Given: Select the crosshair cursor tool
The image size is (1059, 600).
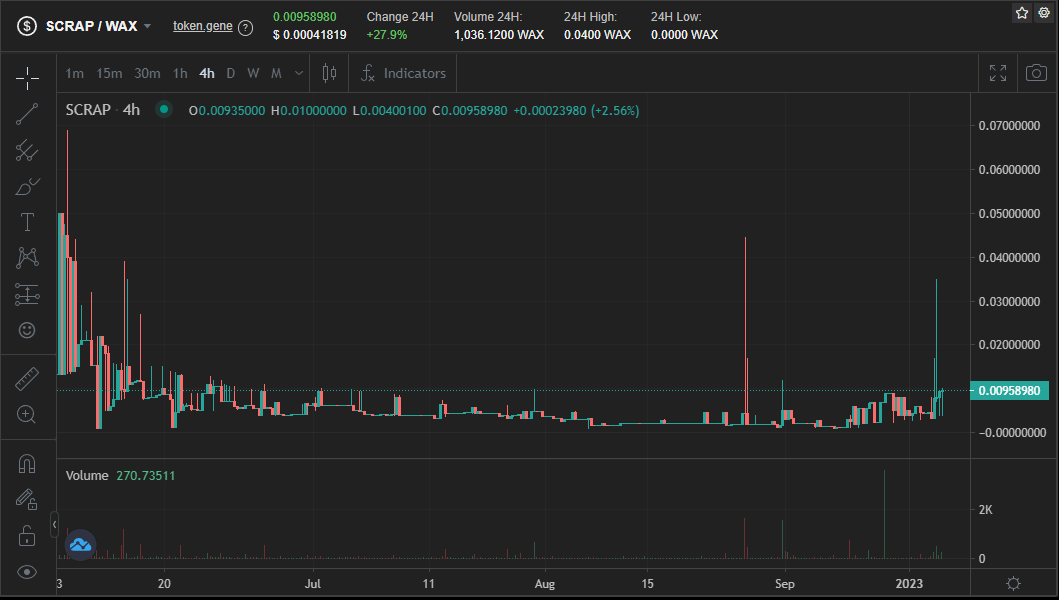Looking at the screenshot, I should (27, 78).
